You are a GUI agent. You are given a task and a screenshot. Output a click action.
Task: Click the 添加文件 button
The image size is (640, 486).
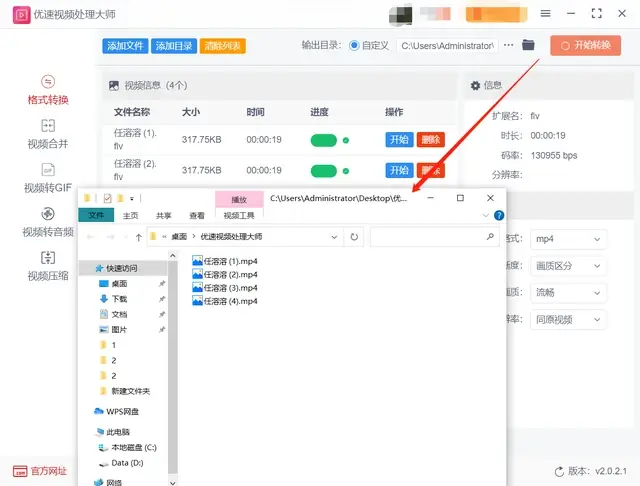(125, 46)
